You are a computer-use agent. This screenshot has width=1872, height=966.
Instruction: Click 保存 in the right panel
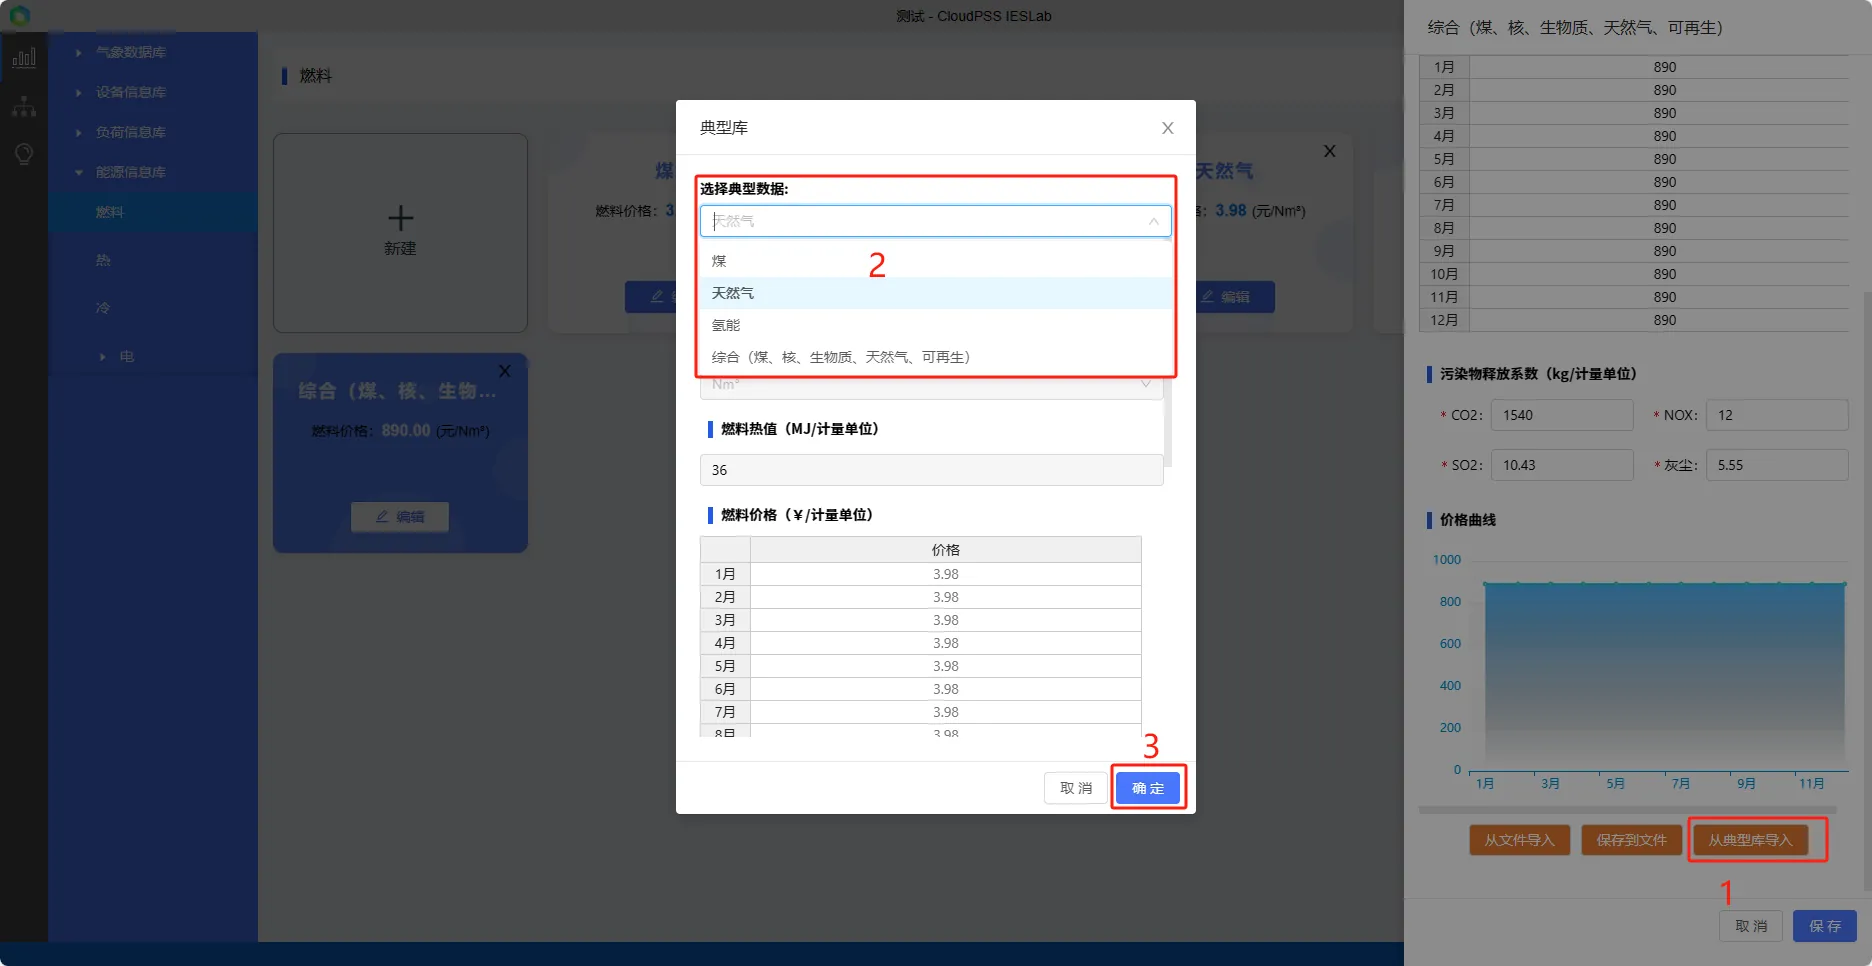click(1825, 926)
